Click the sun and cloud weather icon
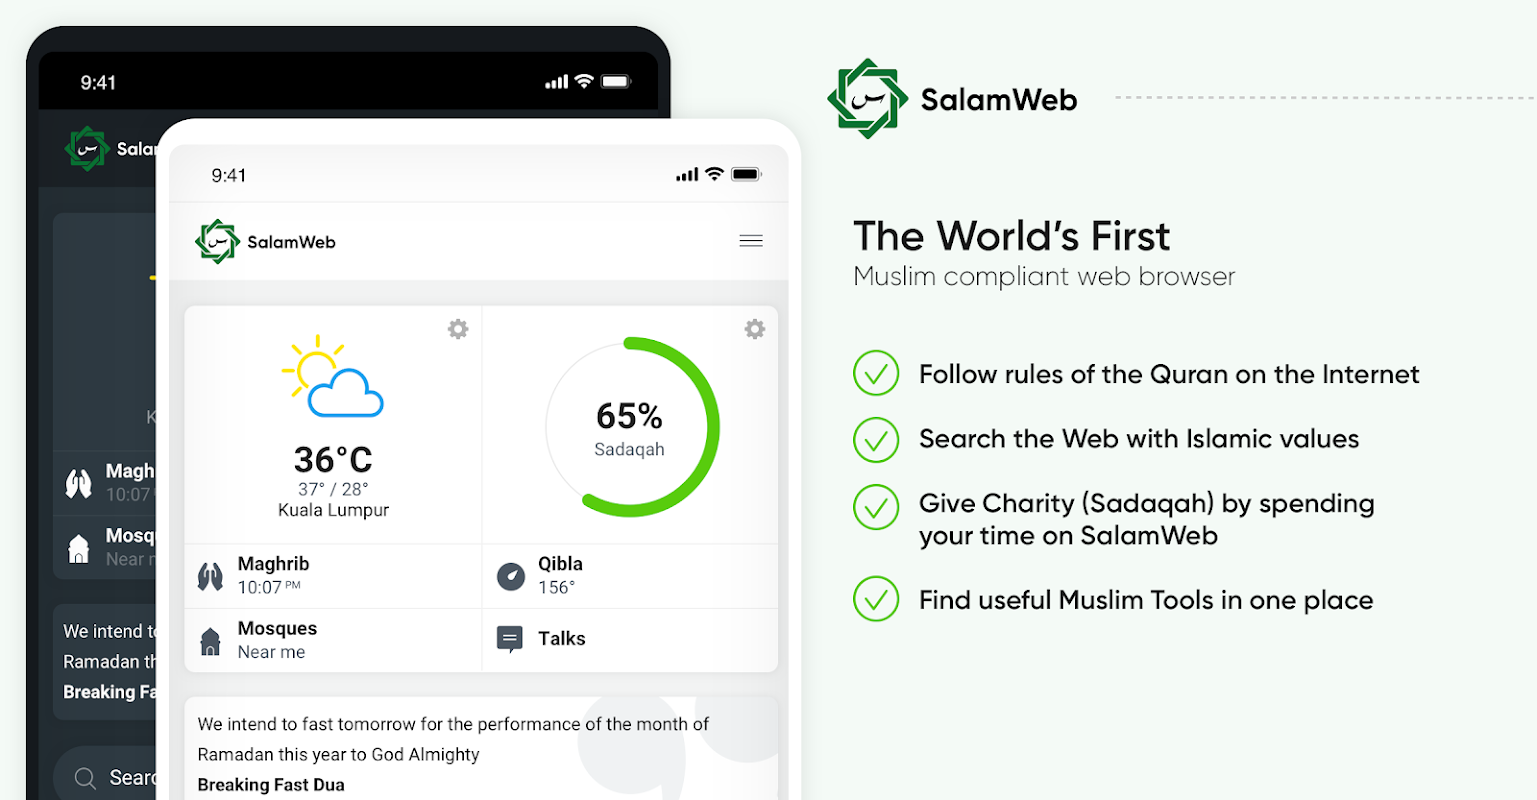 (333, 378)
